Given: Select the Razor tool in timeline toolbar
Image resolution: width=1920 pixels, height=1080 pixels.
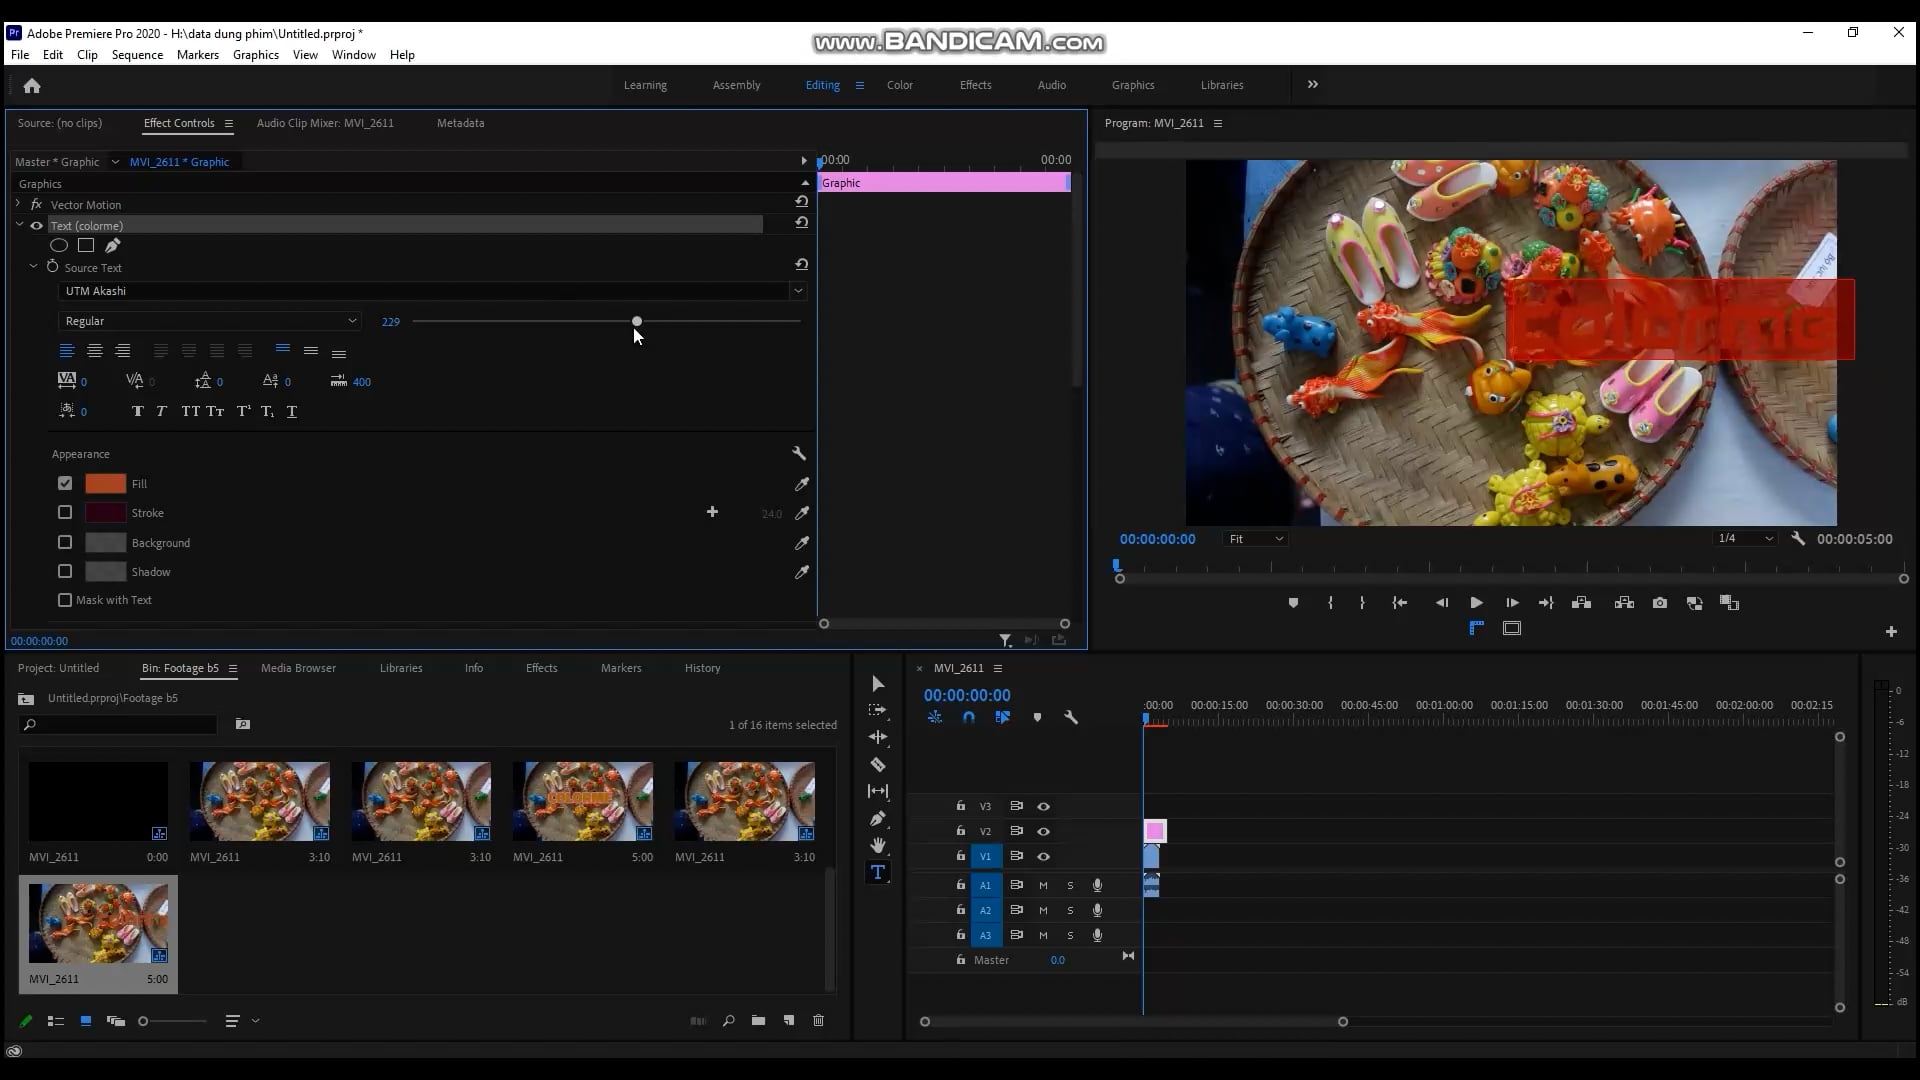Looking at the screenshot, I should coord(877,765).
